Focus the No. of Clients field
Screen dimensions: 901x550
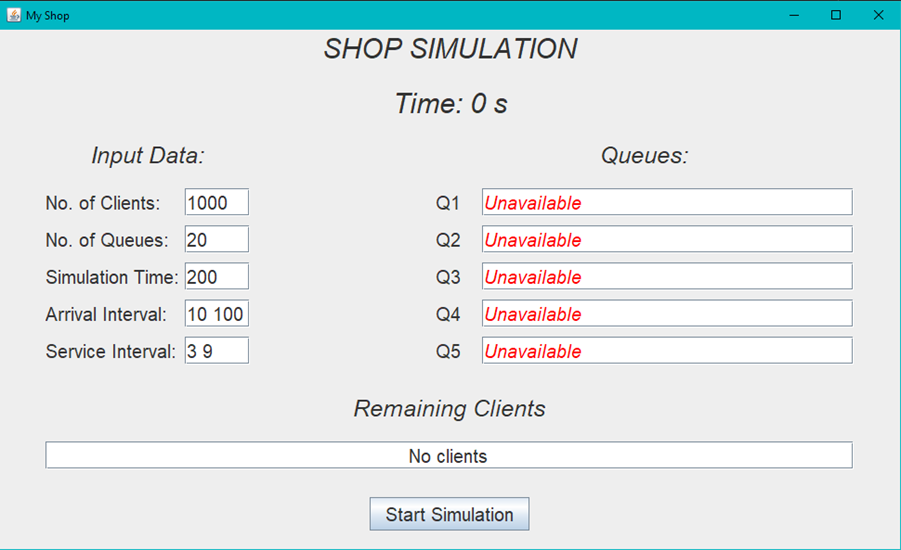tap(217, 202)
